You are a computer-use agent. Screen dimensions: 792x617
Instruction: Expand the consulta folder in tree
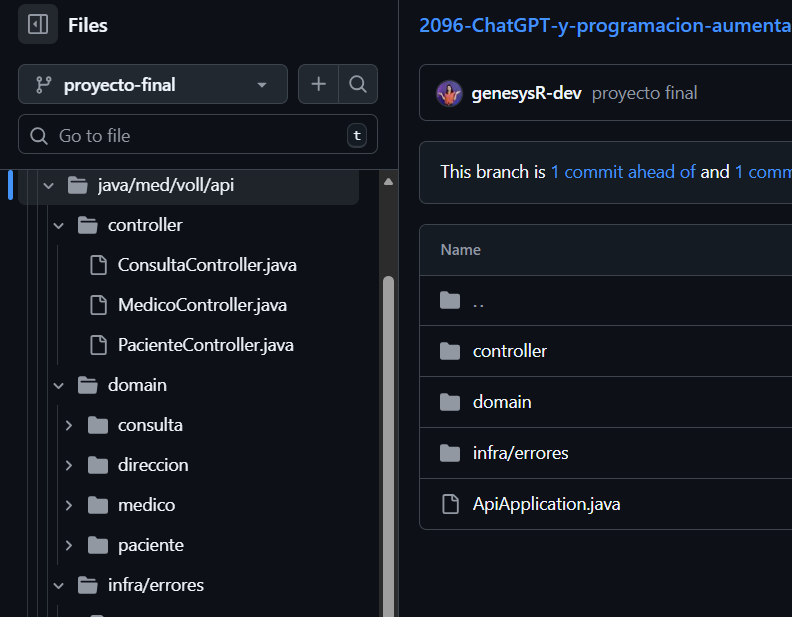coord(68,425)
